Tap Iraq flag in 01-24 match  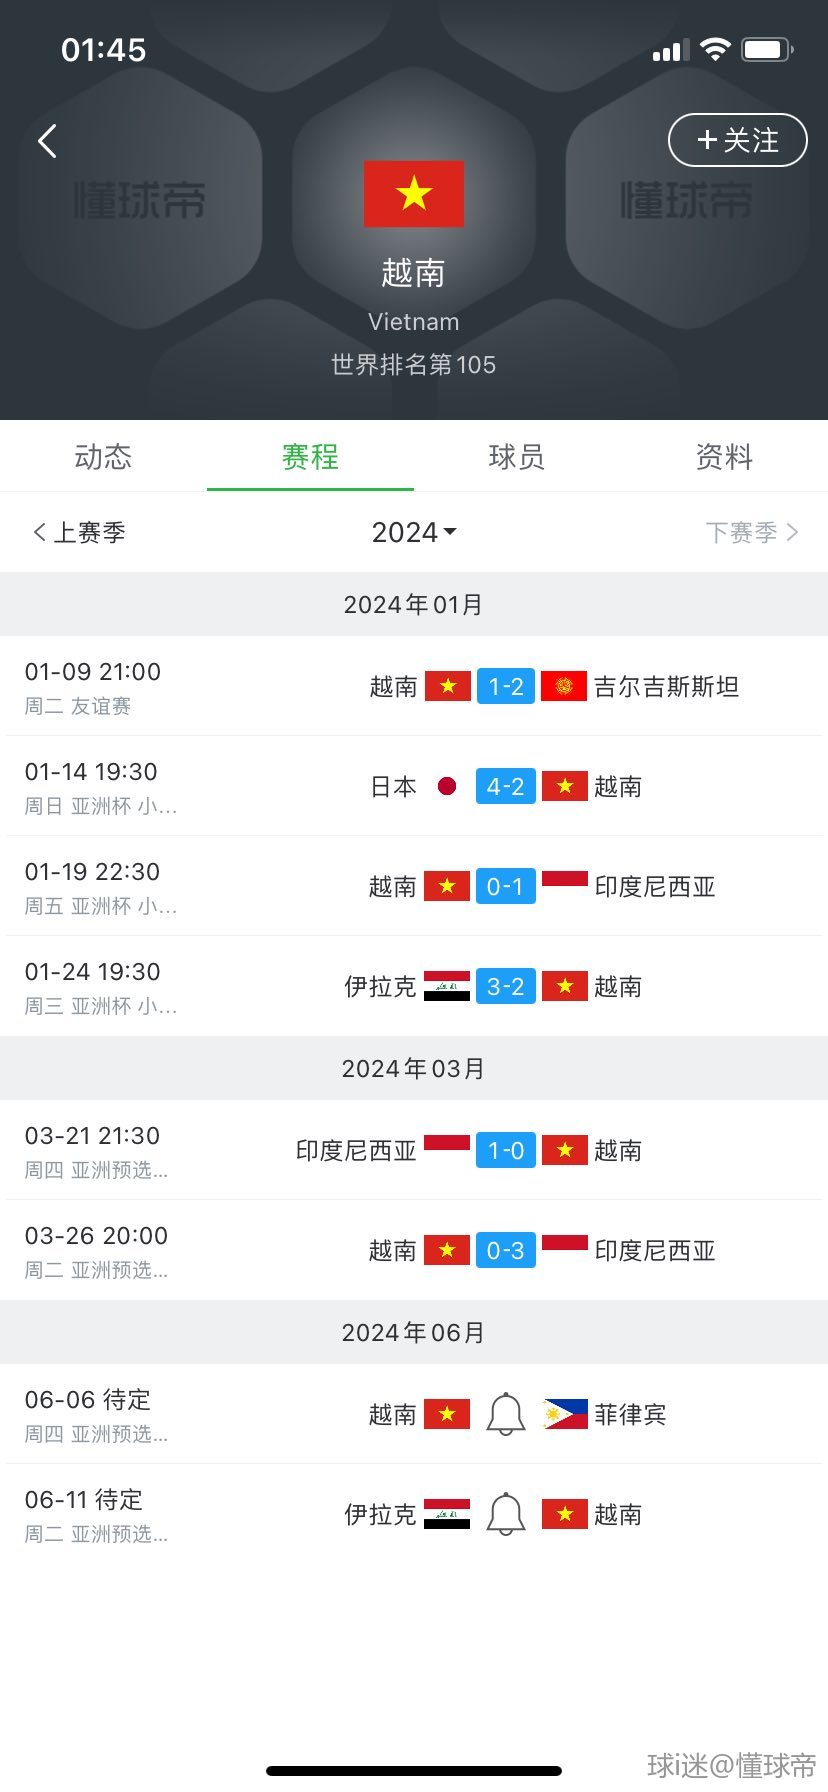[x=447, y=986]
